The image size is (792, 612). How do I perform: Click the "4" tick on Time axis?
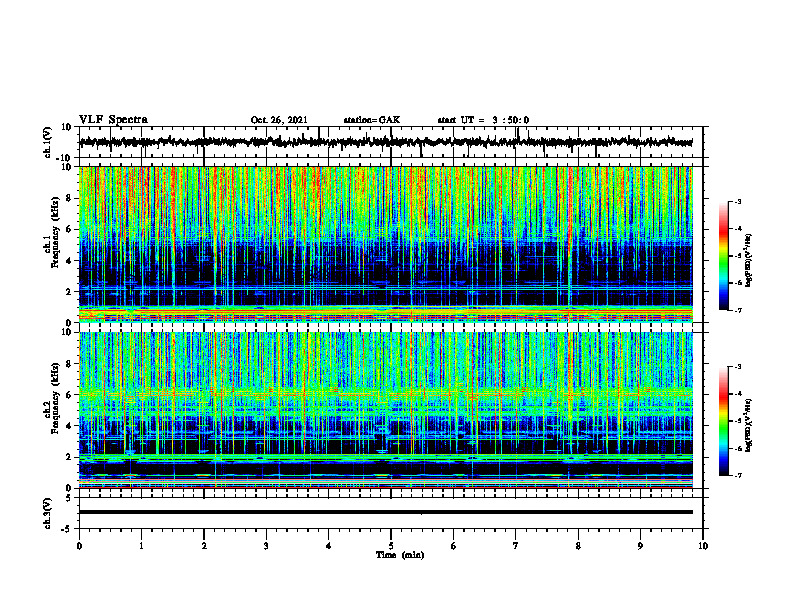coord(329,546)
